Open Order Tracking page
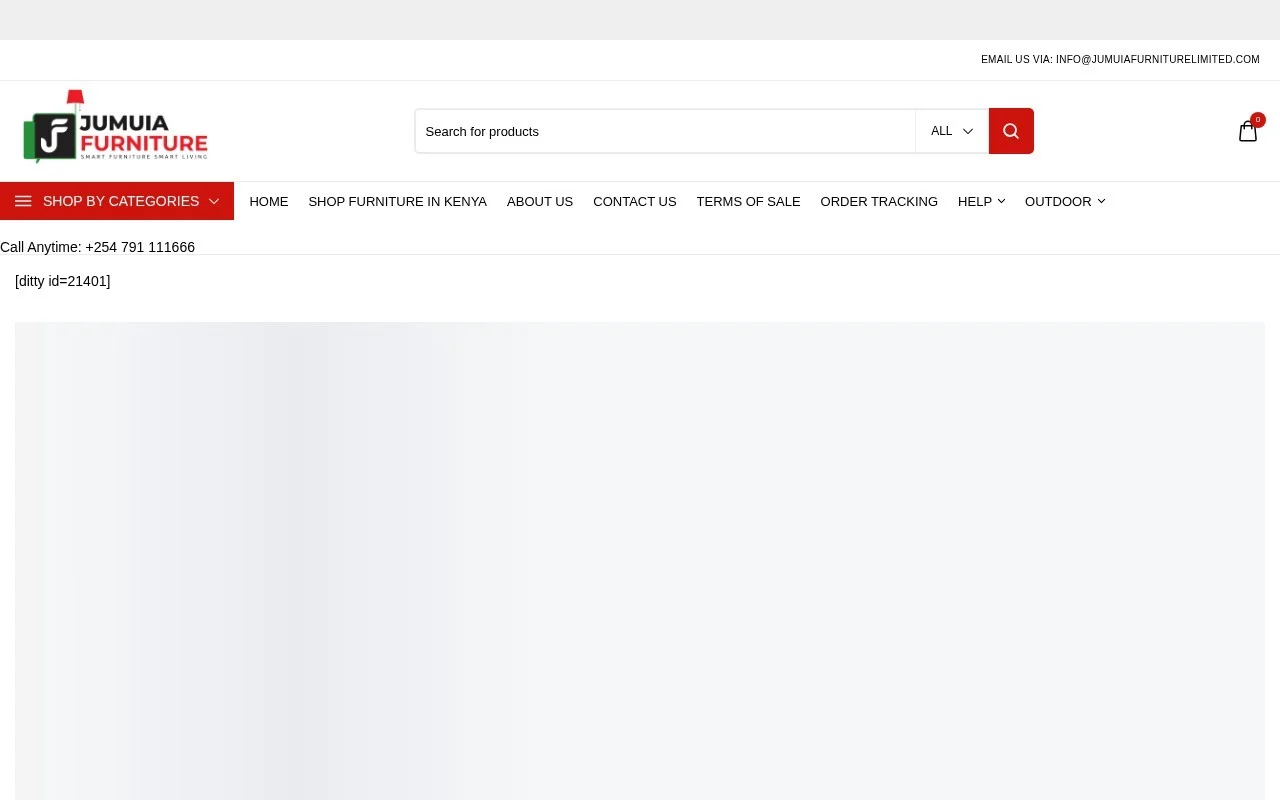Viewport: 1280px width, 800px height. pos(879,201)
